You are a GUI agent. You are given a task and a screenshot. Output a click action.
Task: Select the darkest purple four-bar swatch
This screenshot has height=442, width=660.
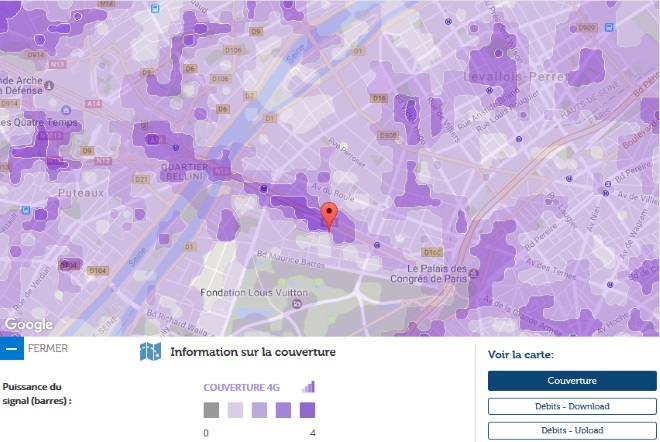click(x=307, y=410)
